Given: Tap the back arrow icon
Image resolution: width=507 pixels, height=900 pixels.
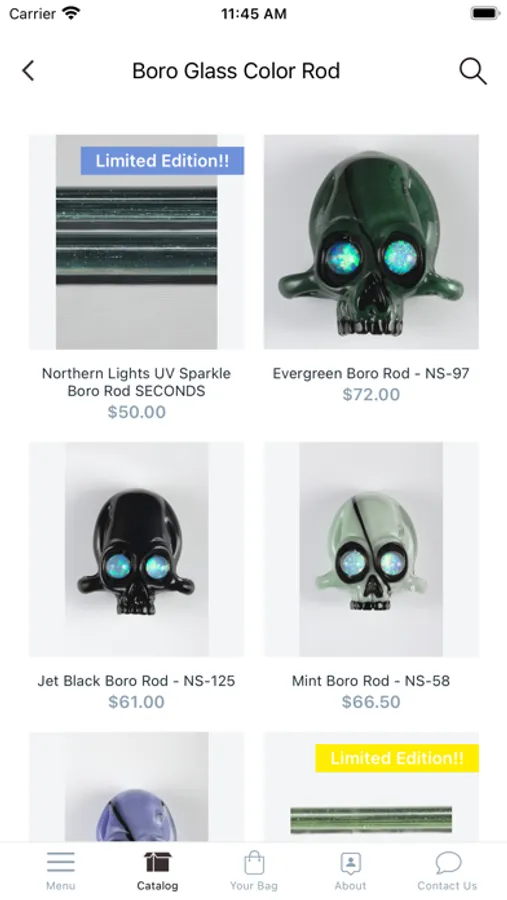Looking at the screenshot, I should click(28, 71).
